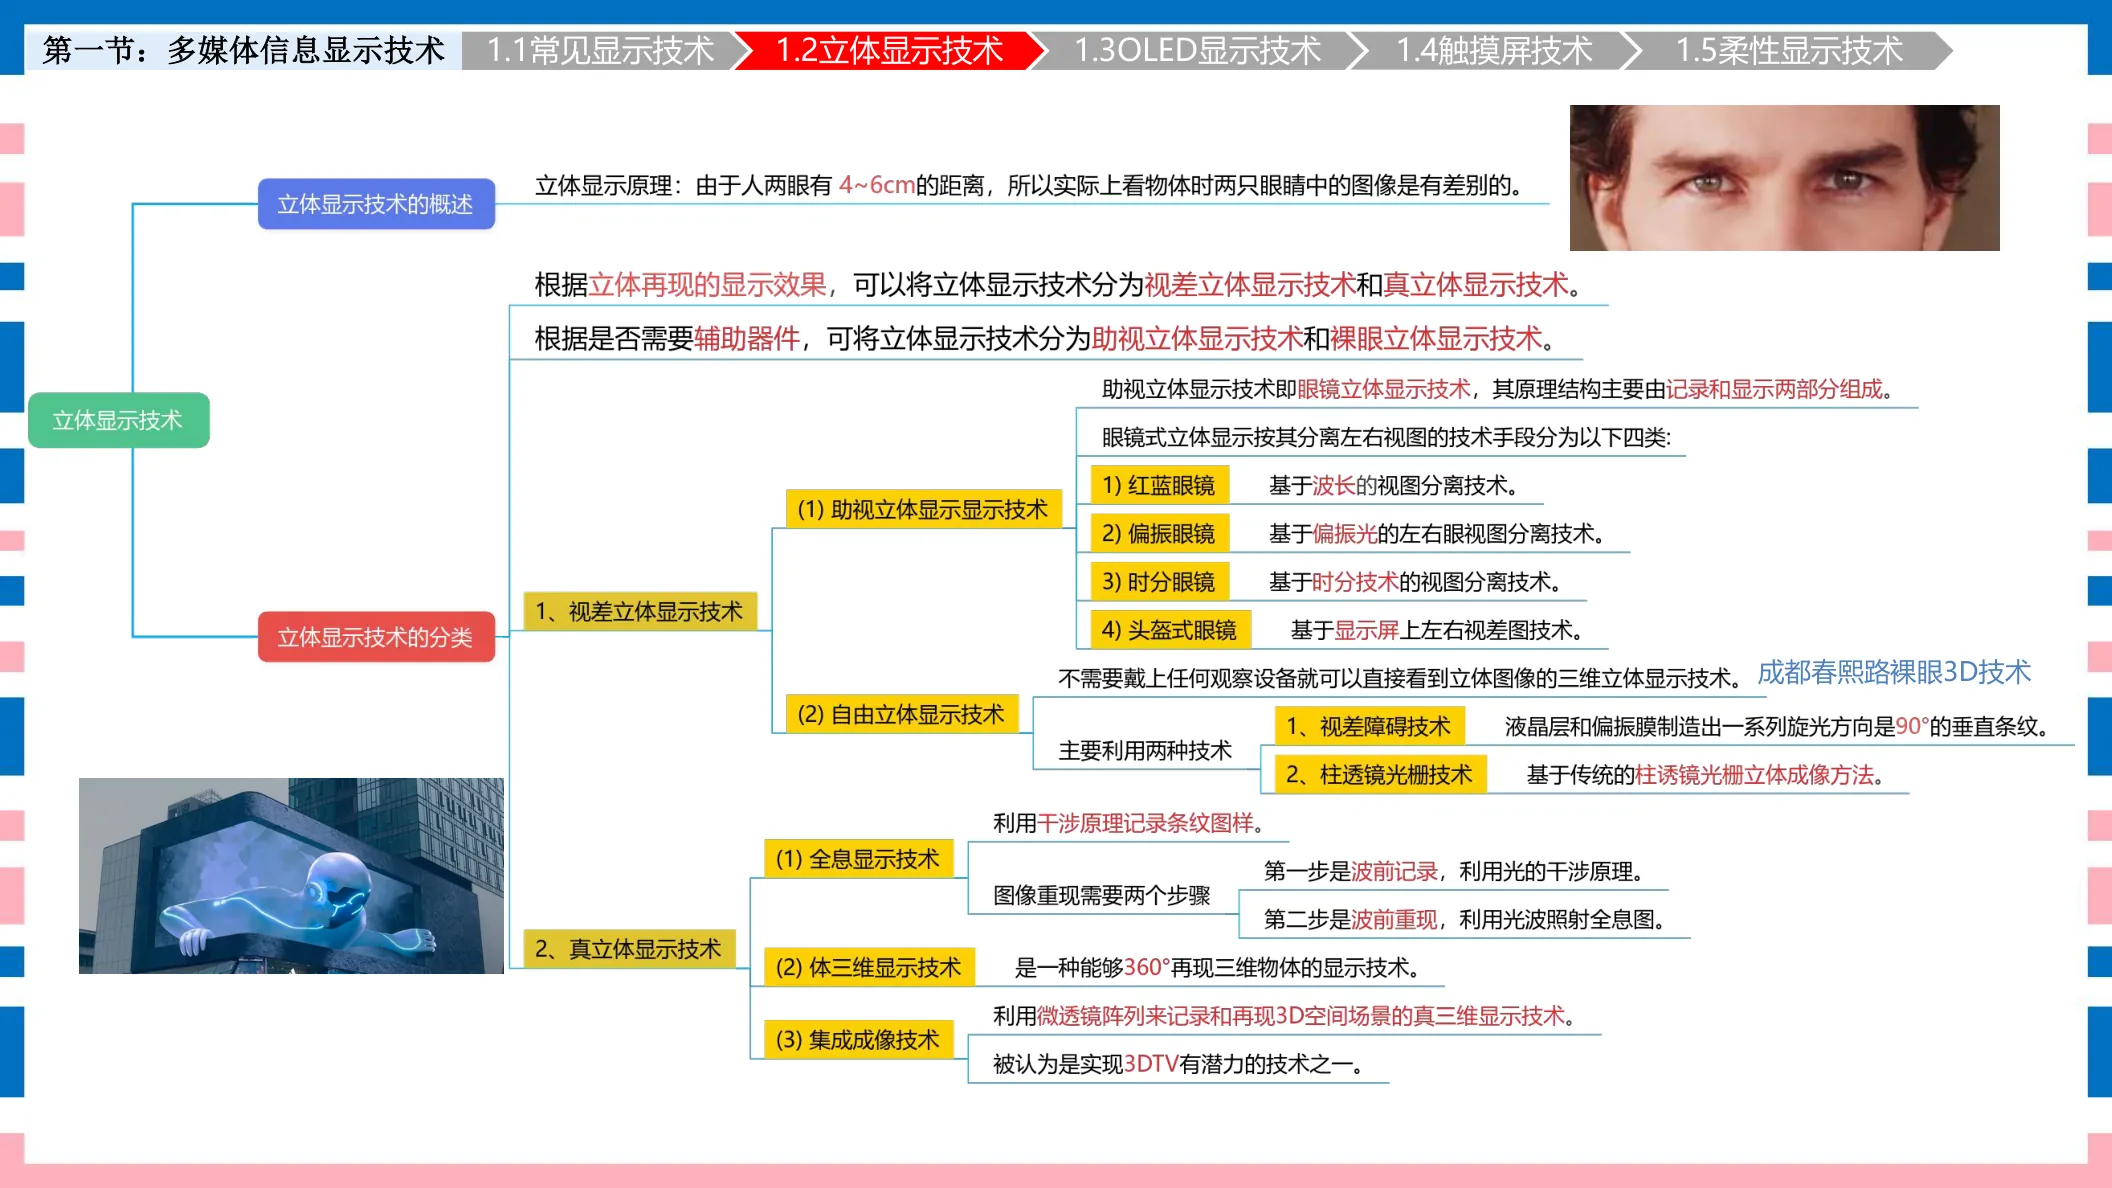Viewport: 2112px width, 1188px height.
Task: Select the 1) 红蓝眼镜 node
Action: tap(1159, 485)
